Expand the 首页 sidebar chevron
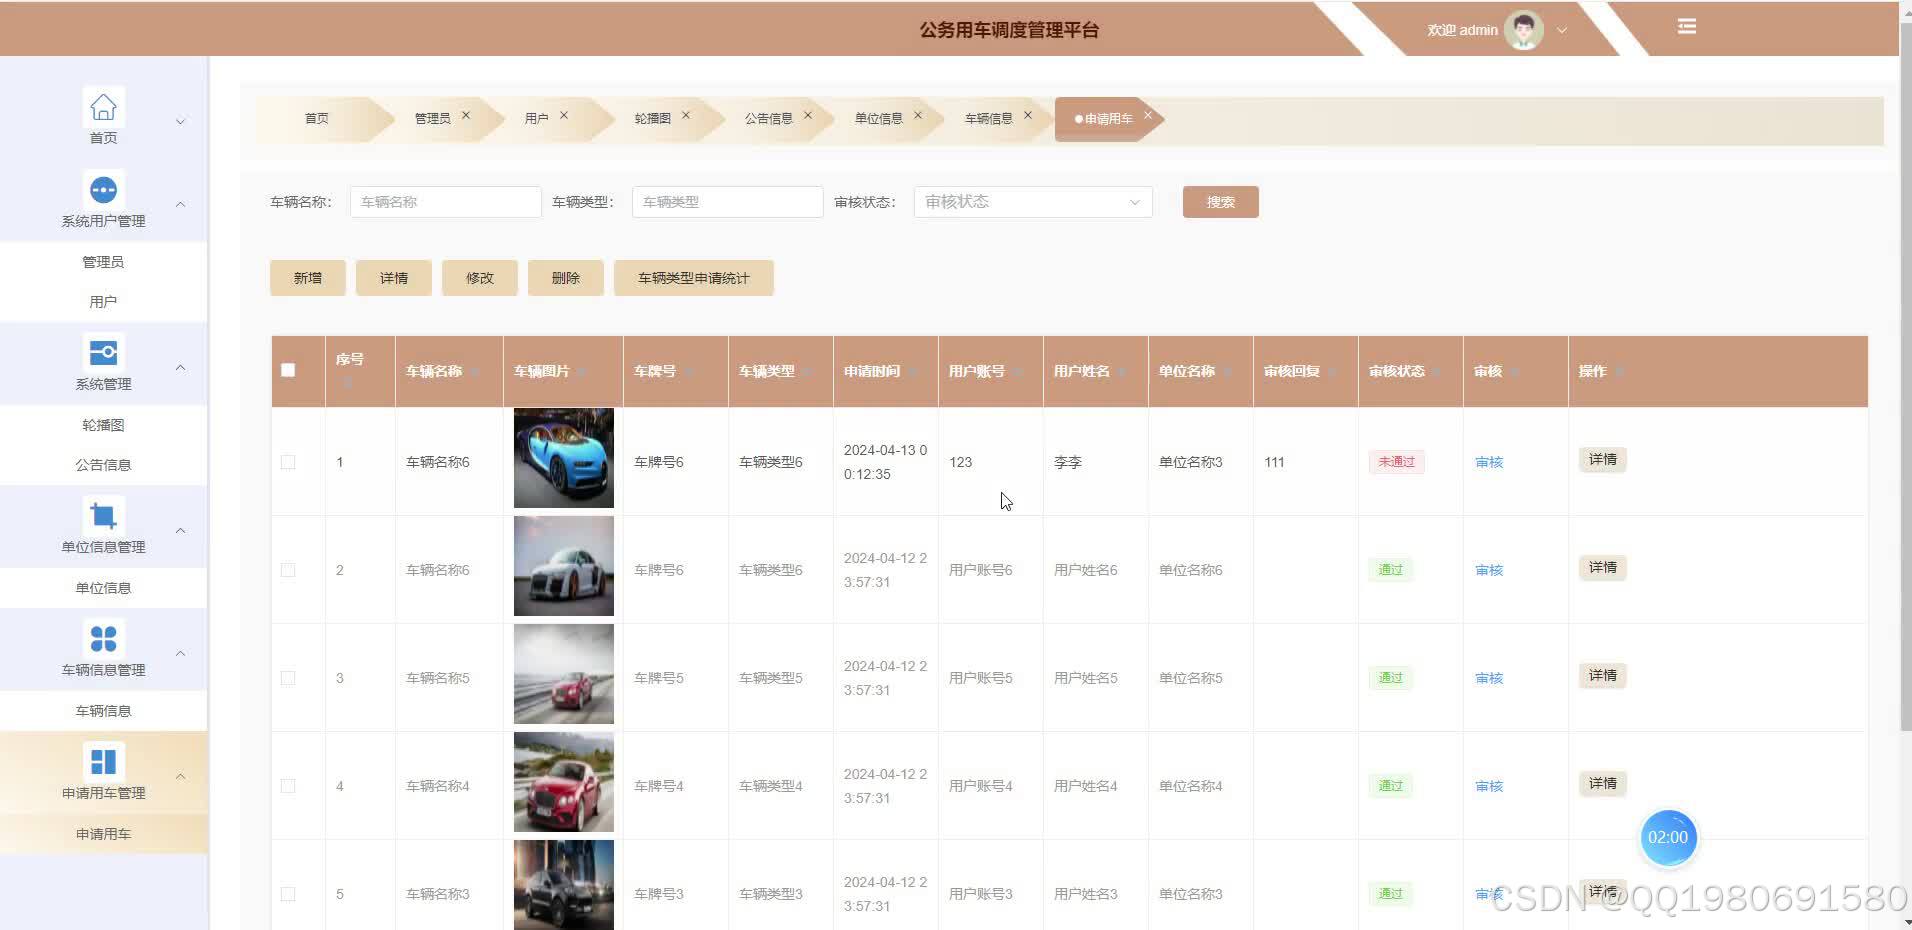1912x930 pixels. [180, 120]
